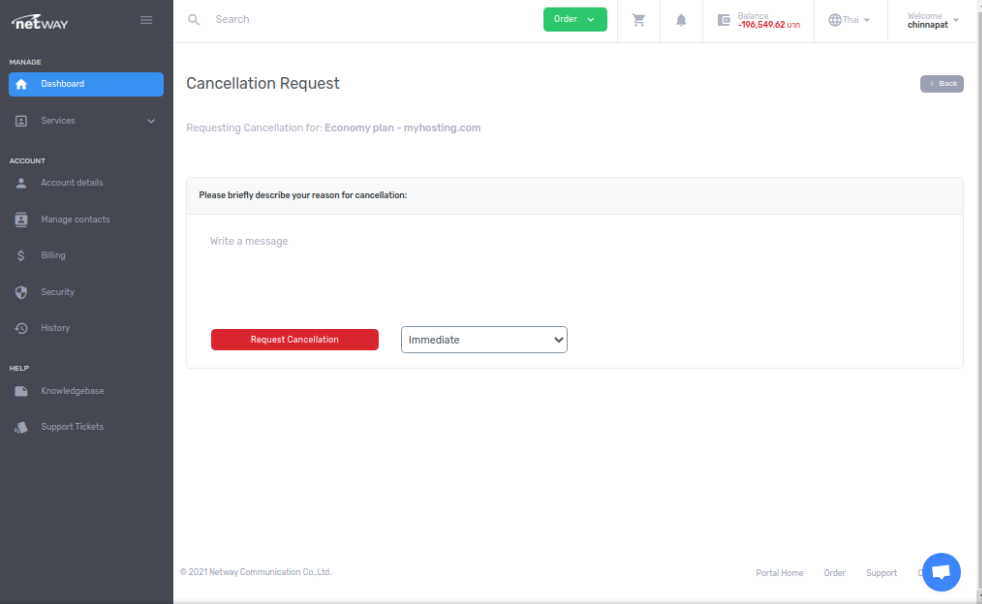Open the chinnapat user account menu
The image size is (982, 604).
pyautogui.click(x=932, y=20)
